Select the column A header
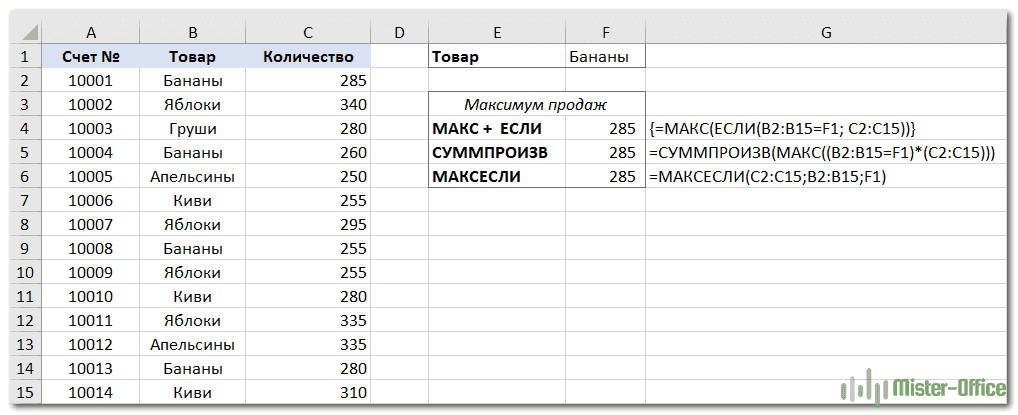This screenshot has height=415, width=1018. tap(91, 33)
